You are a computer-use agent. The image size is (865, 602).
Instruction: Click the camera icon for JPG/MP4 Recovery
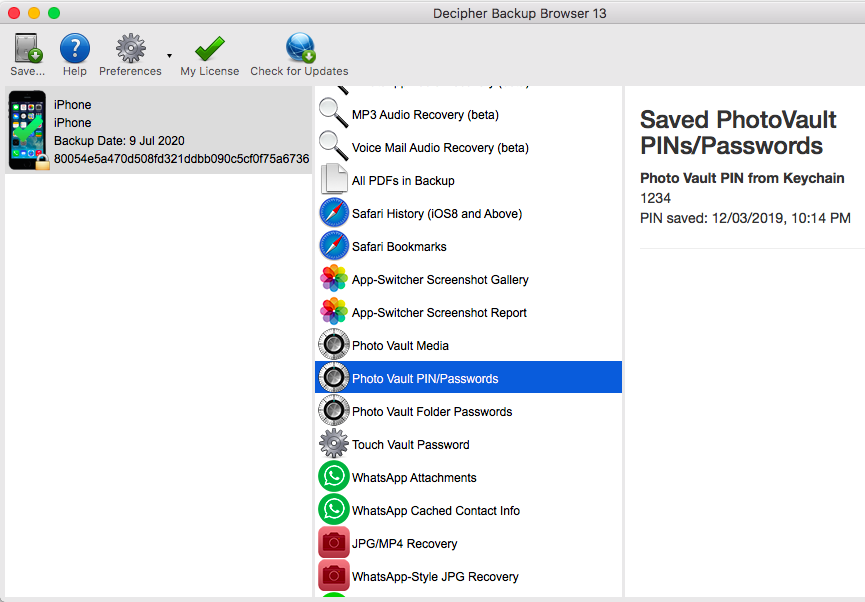click(x=334, y=542)
